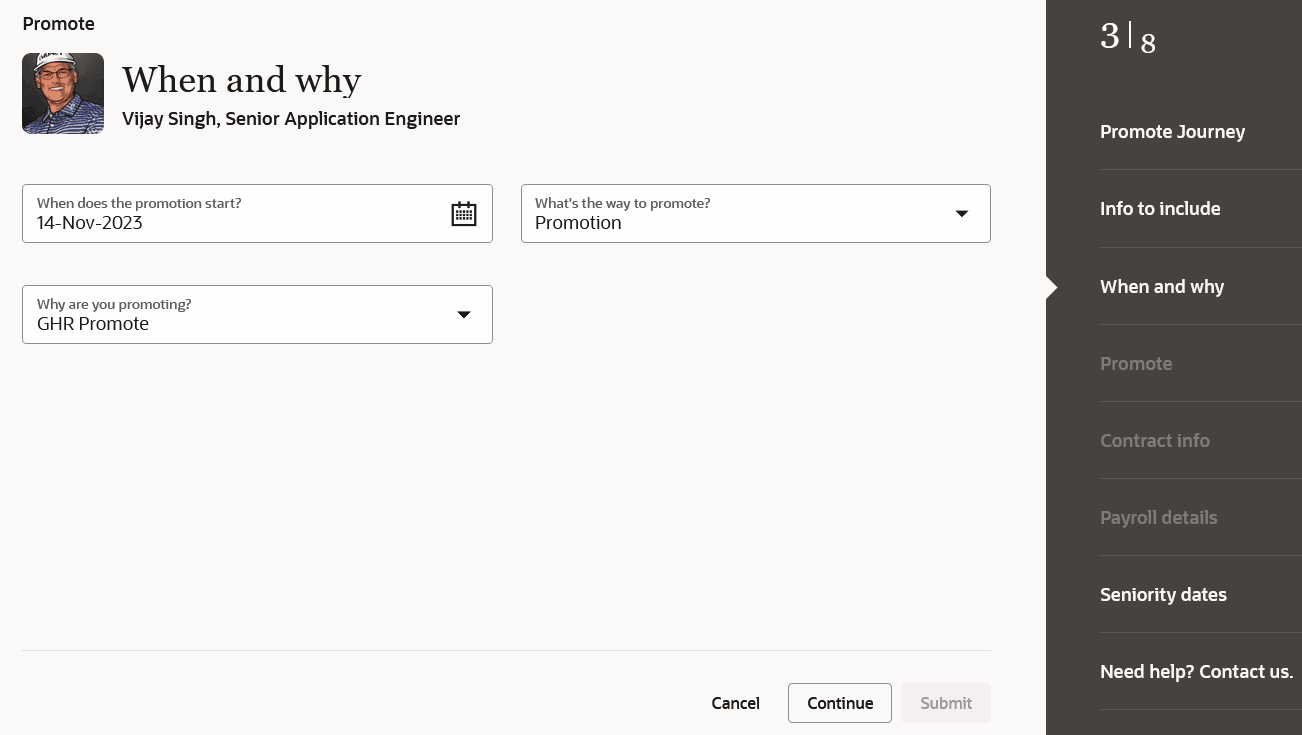Screen dimensions: 1302x735
Task: Open the calendar date picker icon
Action: click(463, 213)
